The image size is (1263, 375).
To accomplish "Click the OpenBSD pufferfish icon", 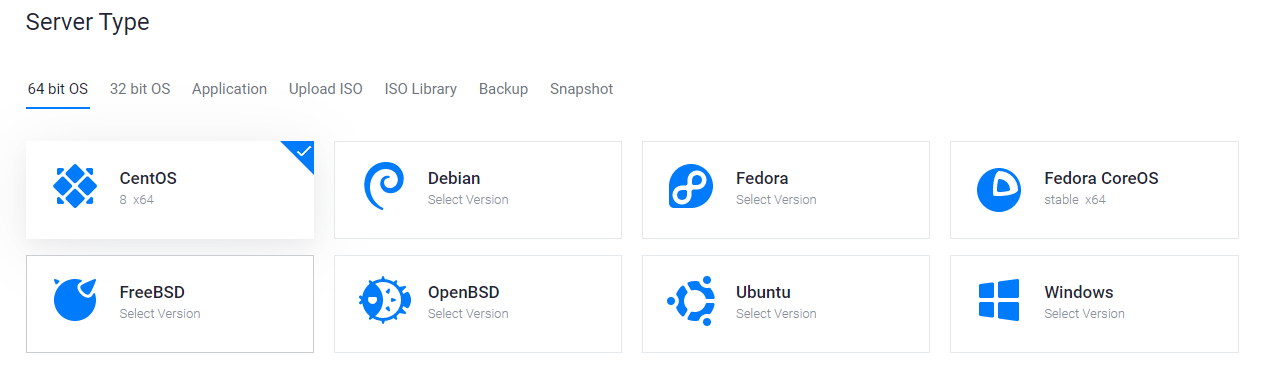I will point(385,299).
